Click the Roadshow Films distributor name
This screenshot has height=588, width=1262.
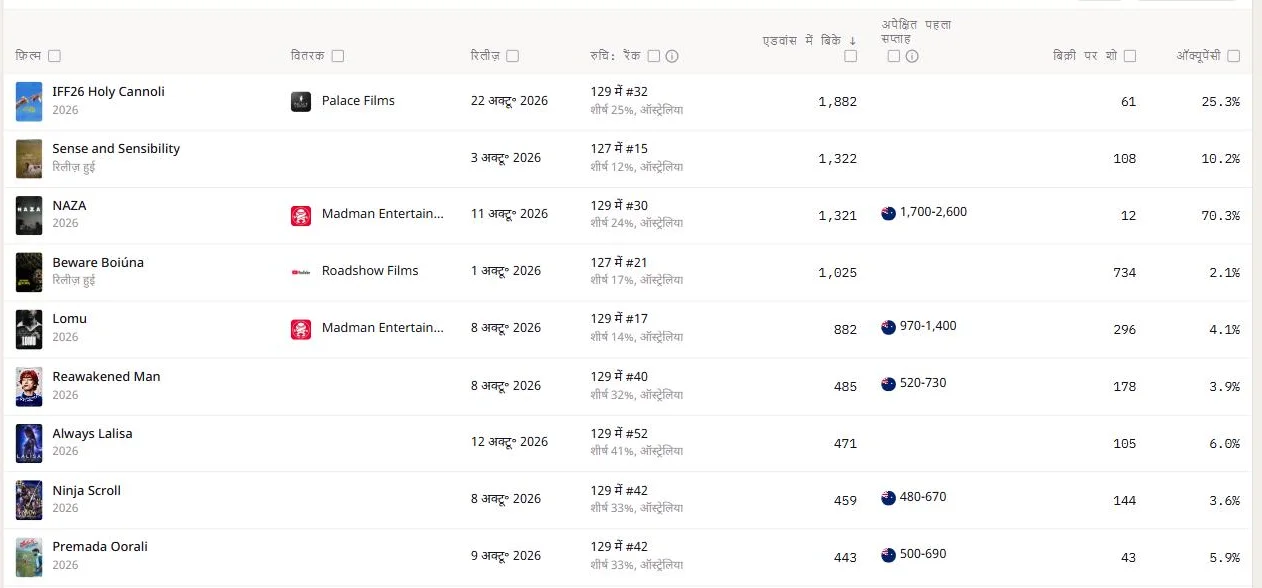coord(370,271)
